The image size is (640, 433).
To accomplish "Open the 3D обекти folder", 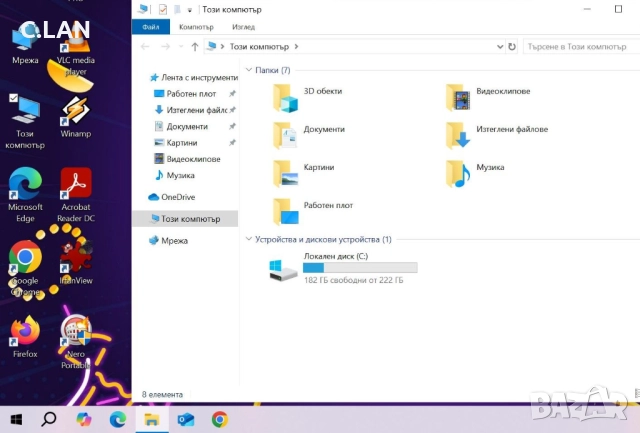I will tap(308, 98).
